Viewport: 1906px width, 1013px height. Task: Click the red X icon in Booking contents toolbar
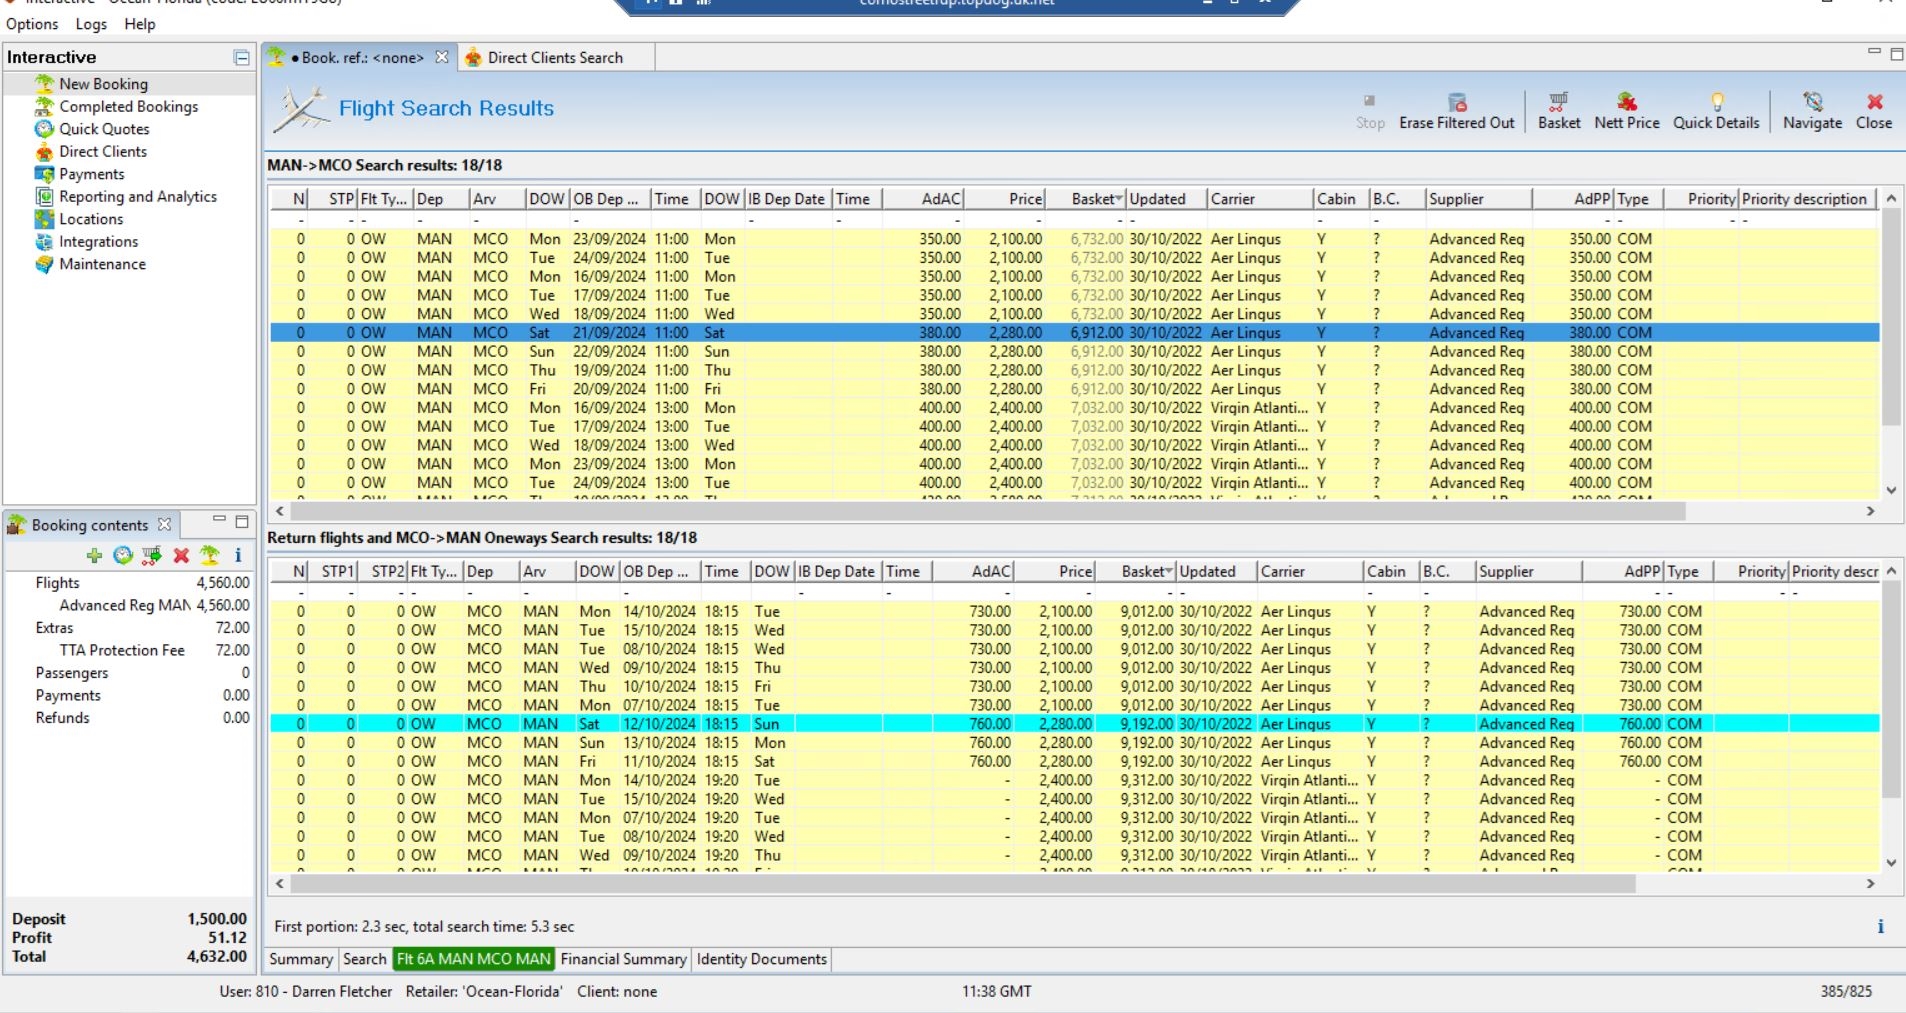(x=181, y=555)
